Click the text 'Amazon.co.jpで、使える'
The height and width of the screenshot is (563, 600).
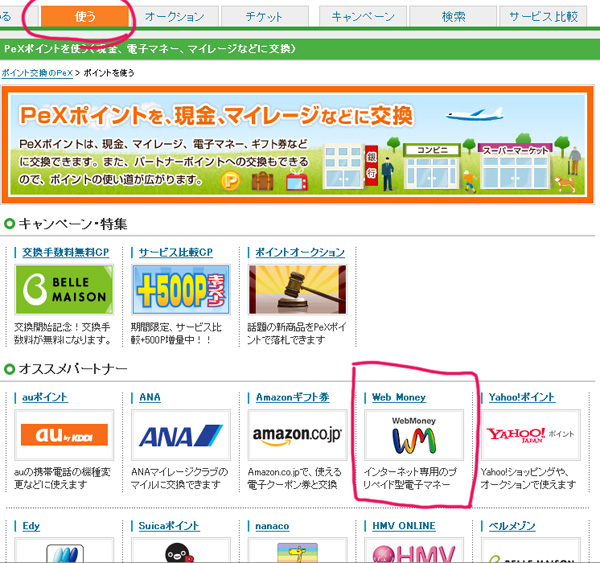295,472
